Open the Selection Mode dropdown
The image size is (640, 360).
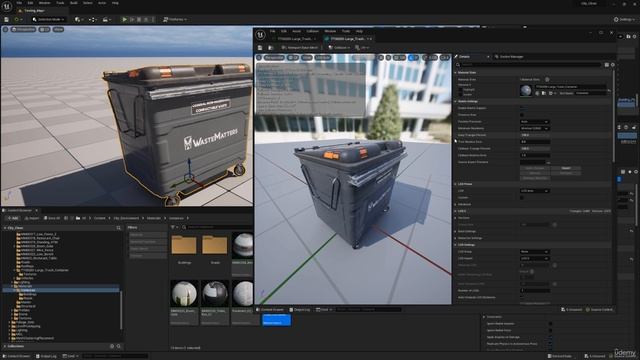point(48,19)
